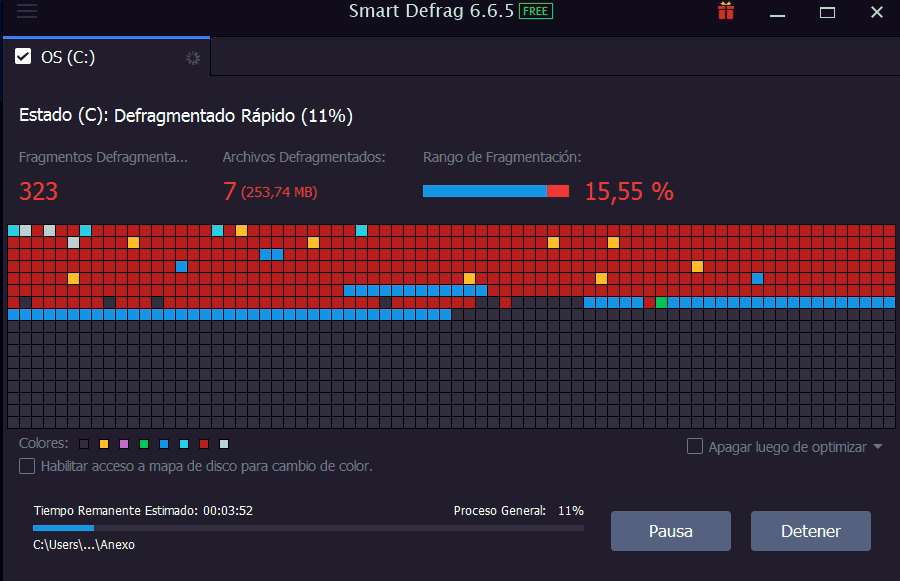Image resolution: width=900 pixels, height=581 pixels.
Task: Click the Fragmentos Defragmenta... label
Action: click(x=103, y=157)
